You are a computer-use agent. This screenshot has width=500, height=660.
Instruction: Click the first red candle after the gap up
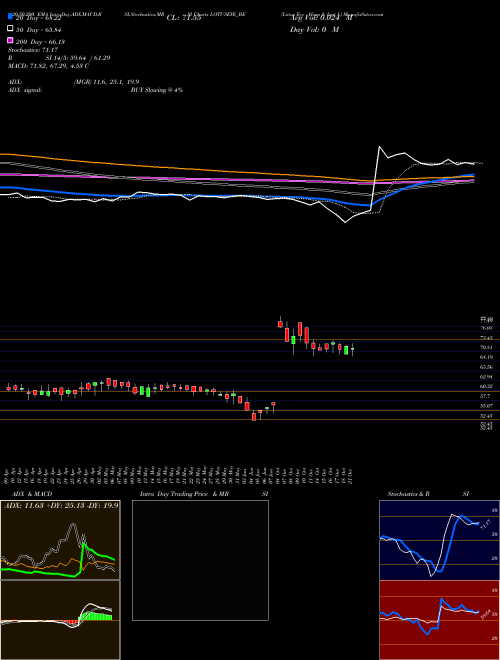(x=280, y=323)
